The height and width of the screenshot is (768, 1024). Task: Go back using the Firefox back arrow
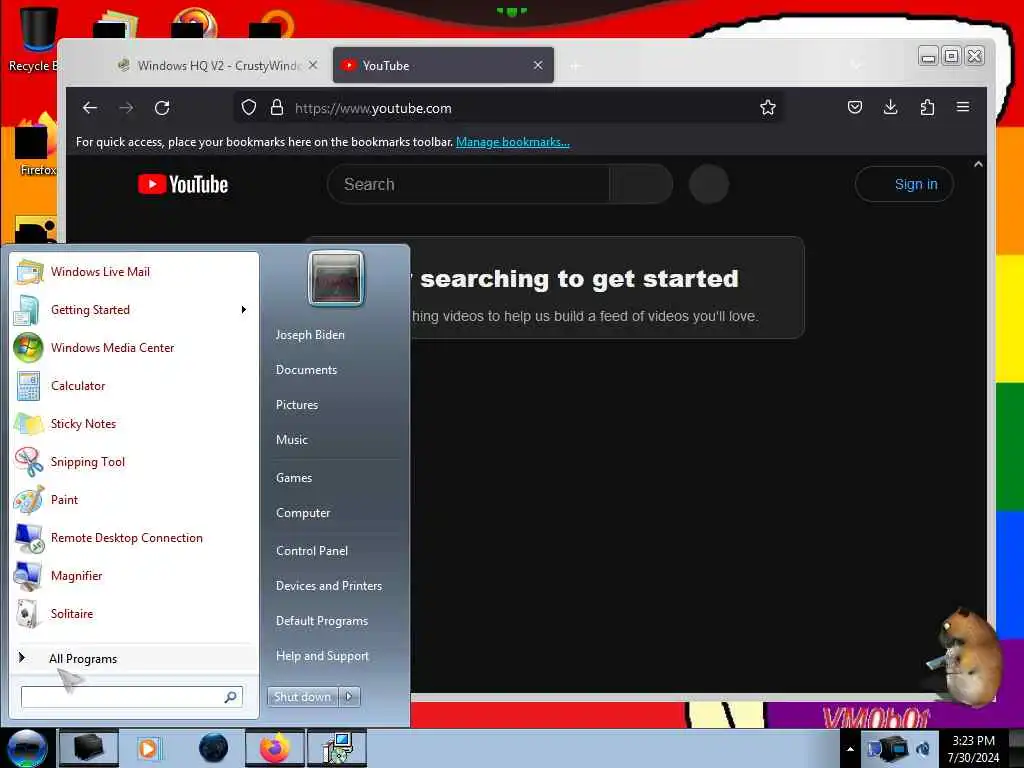point(89,108)
